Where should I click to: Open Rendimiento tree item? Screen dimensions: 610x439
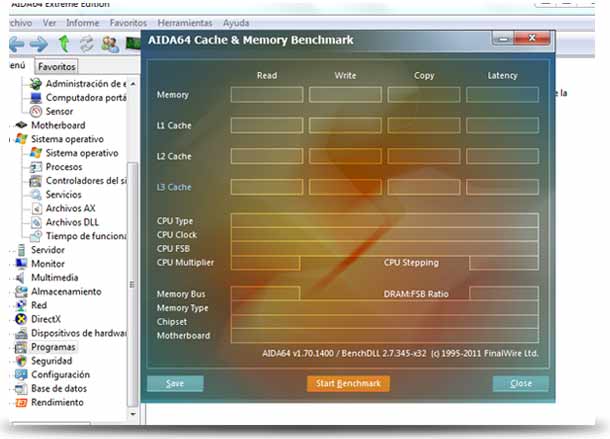(x=57, y=402)
